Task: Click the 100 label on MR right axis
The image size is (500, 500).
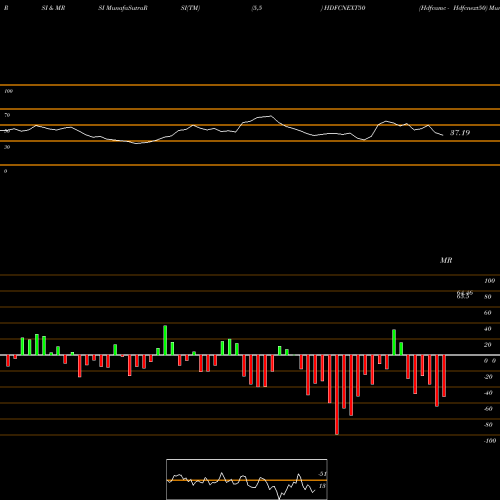Action: pos(489,281)
